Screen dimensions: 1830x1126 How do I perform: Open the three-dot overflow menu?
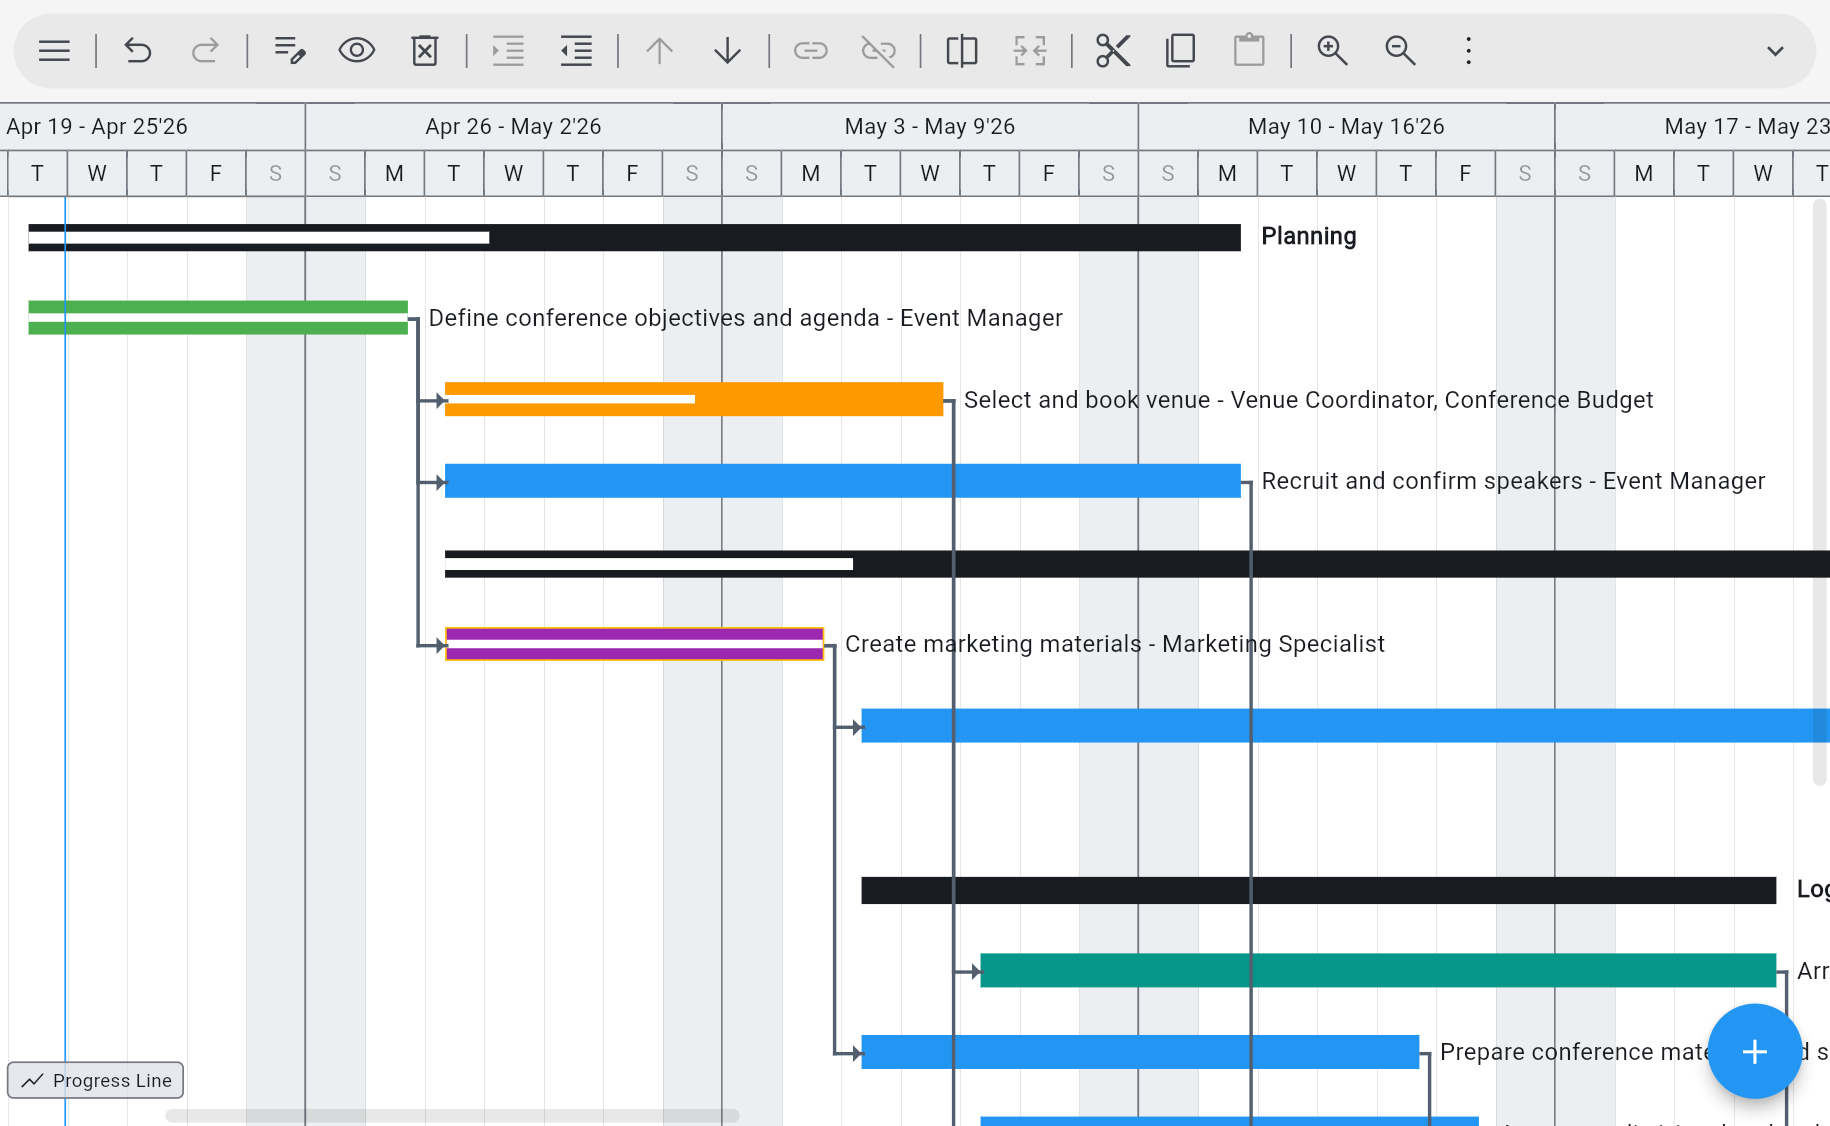[x=1467, y=50]
